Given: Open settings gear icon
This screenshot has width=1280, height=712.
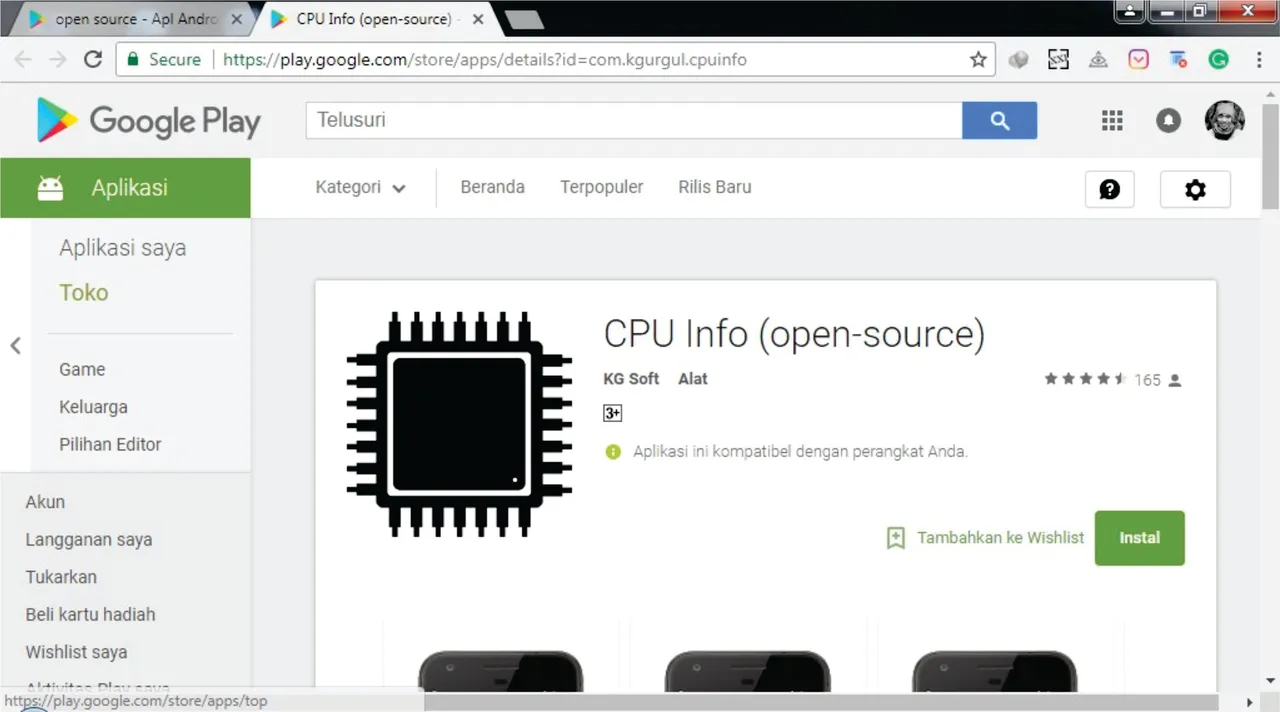Looking at the screenshot, I should pyautogui.click(x=1195, y=189).
